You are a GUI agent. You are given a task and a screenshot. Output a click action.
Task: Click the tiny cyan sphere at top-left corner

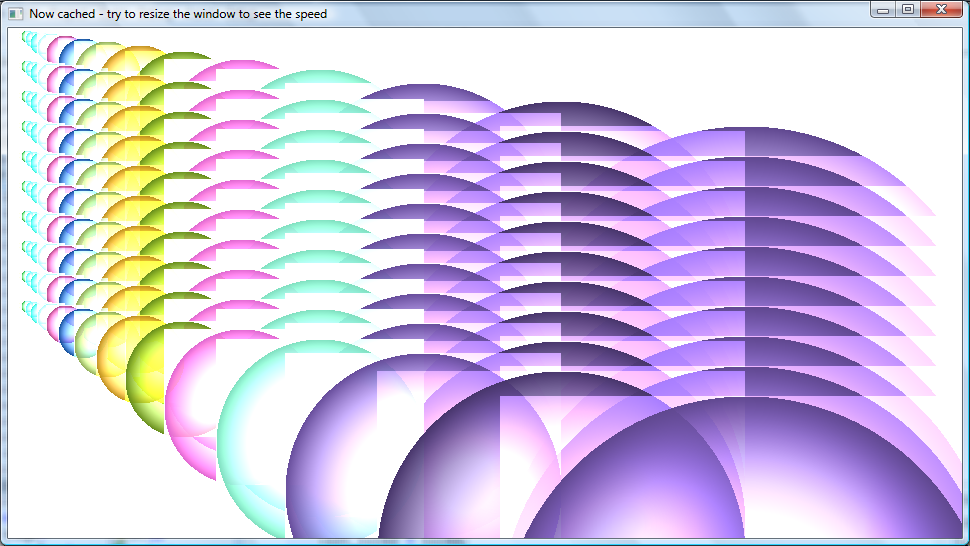(x=27, y=38)
